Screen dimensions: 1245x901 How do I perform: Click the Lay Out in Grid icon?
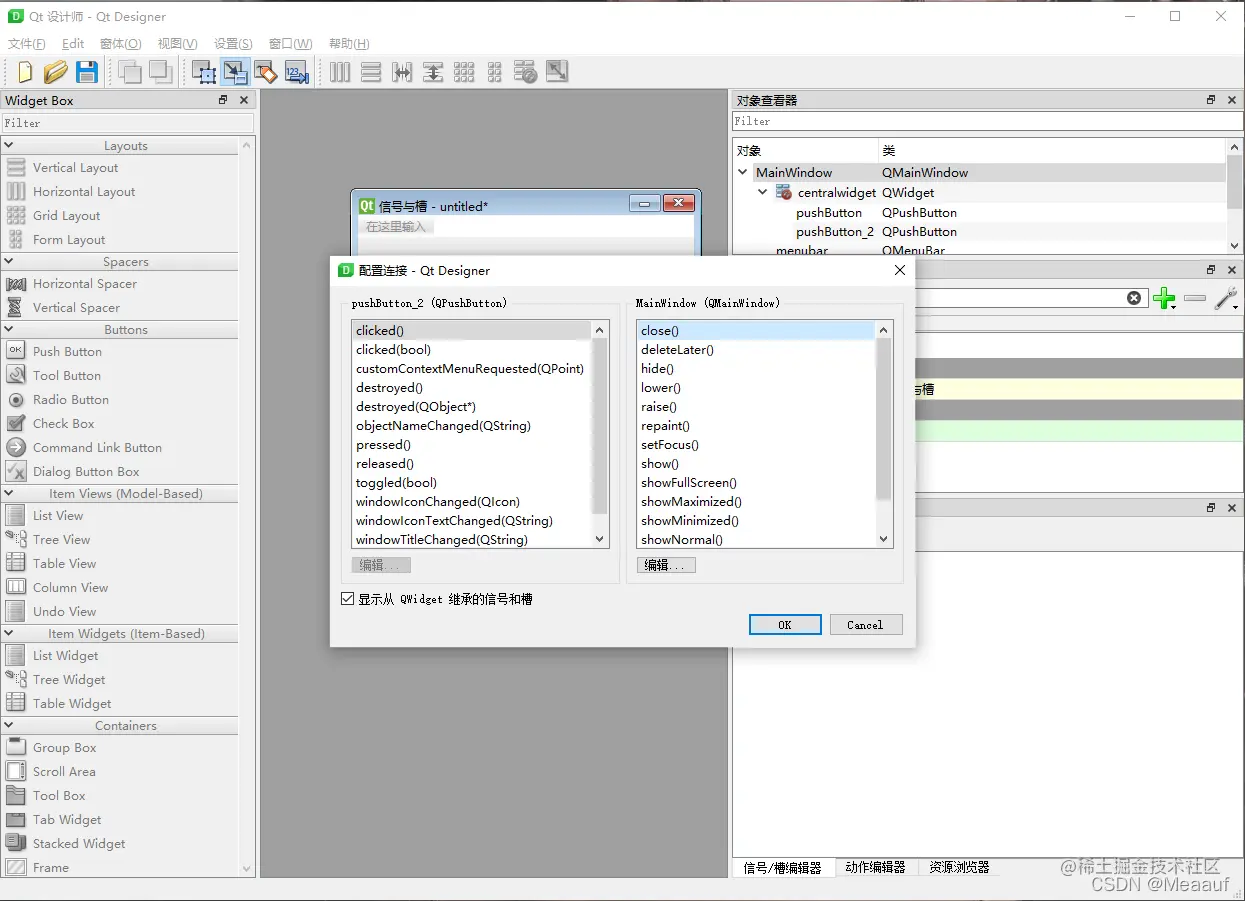coord(464,72)
